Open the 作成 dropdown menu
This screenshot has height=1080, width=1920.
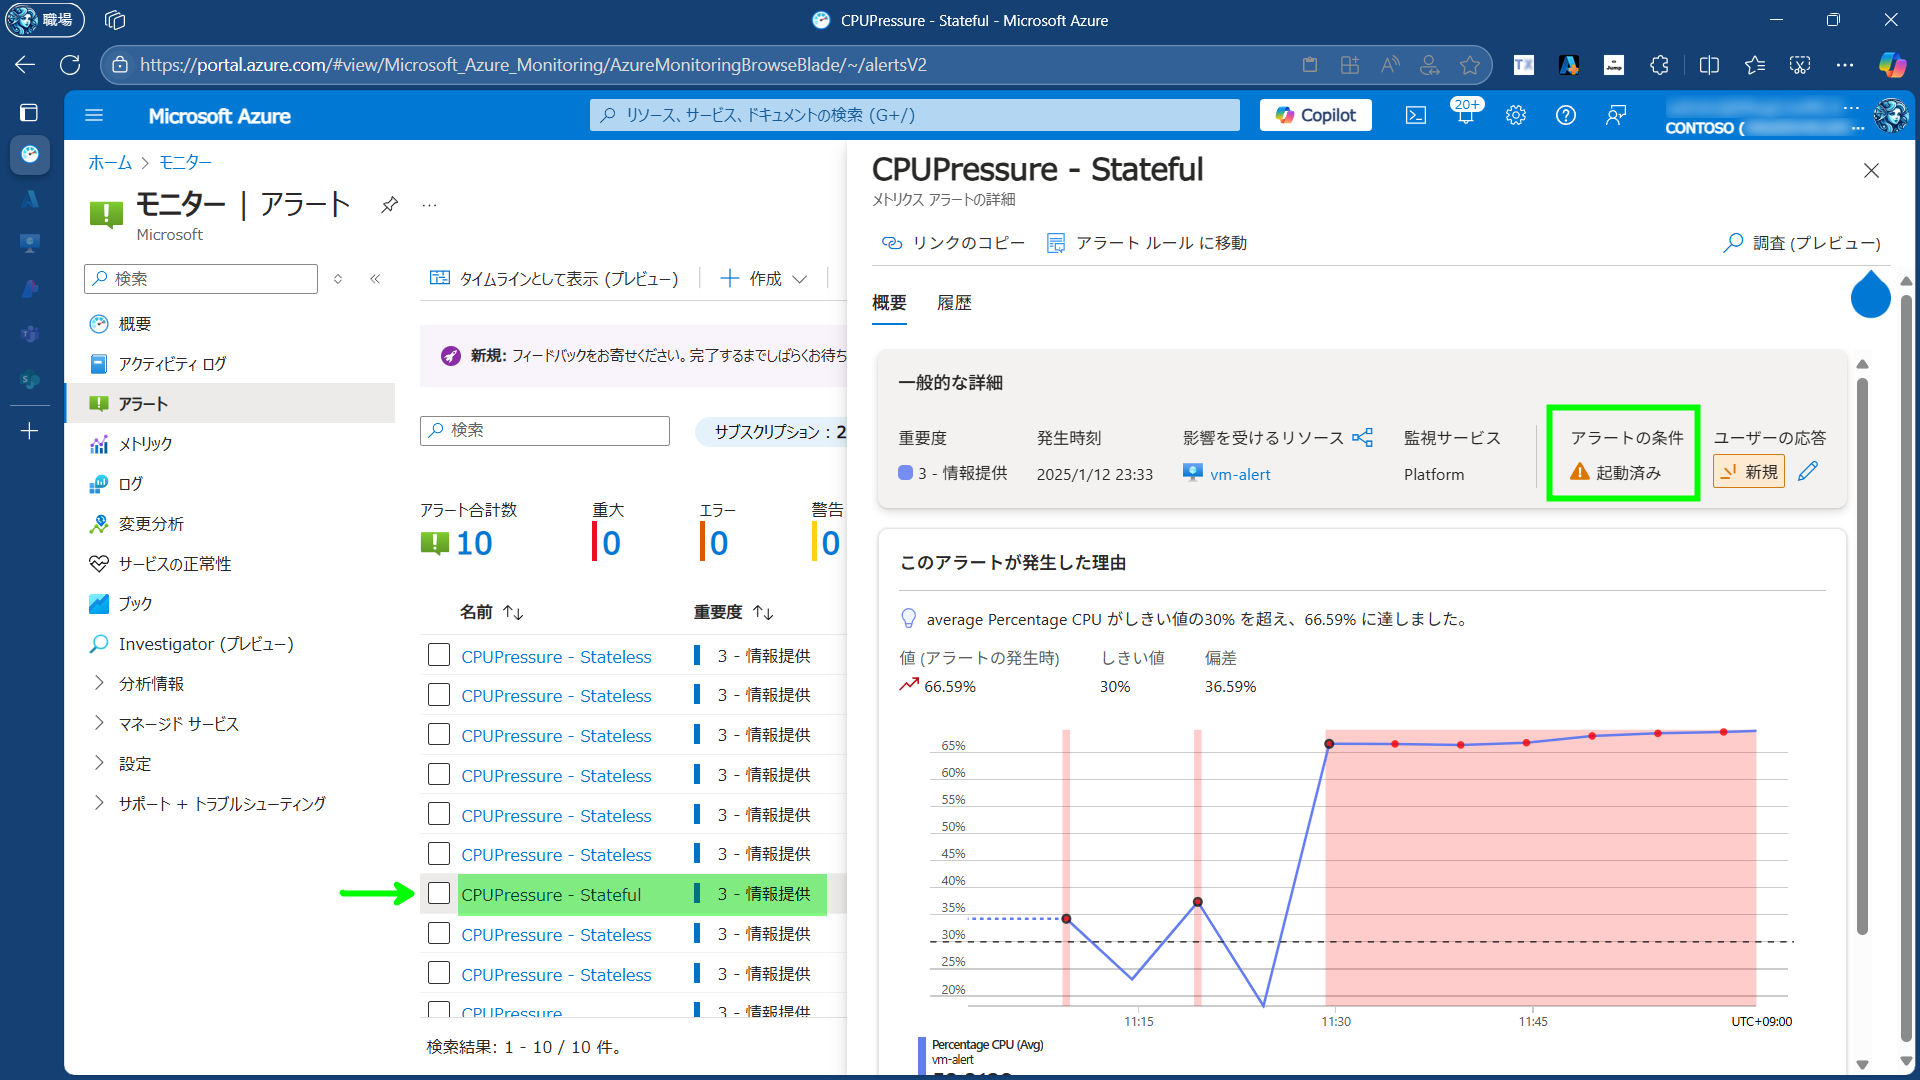pyautogui.click(x=764, y=279)
